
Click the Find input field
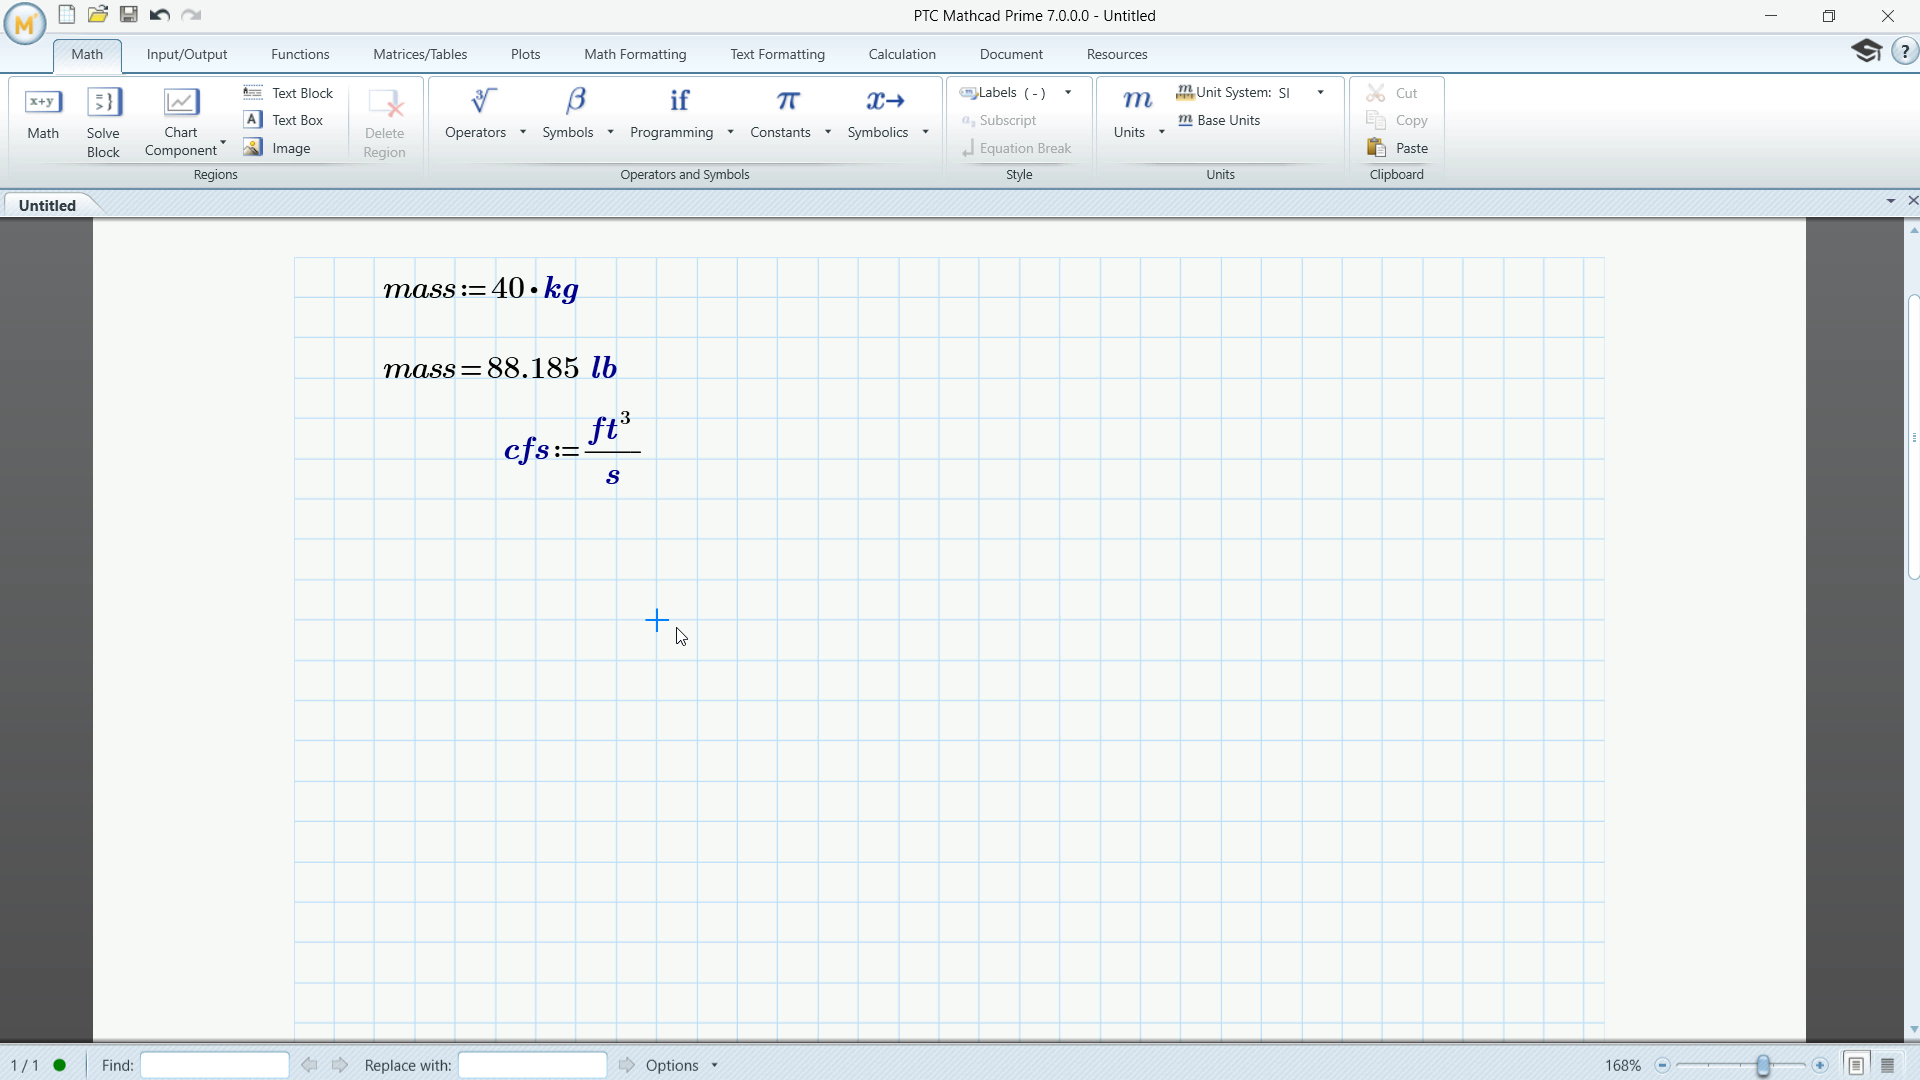click(x=215, y=1066)
